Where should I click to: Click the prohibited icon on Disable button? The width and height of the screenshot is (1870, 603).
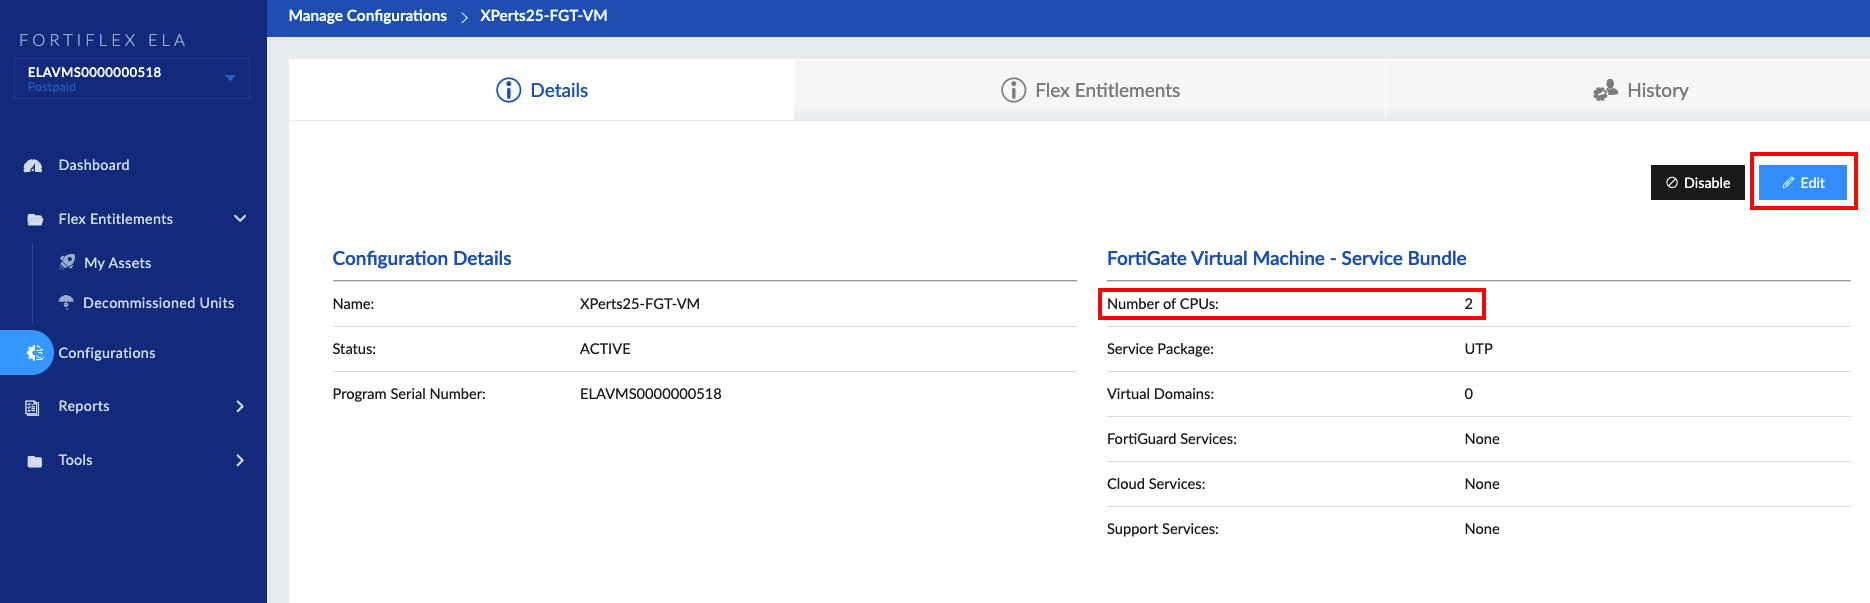1672,183
